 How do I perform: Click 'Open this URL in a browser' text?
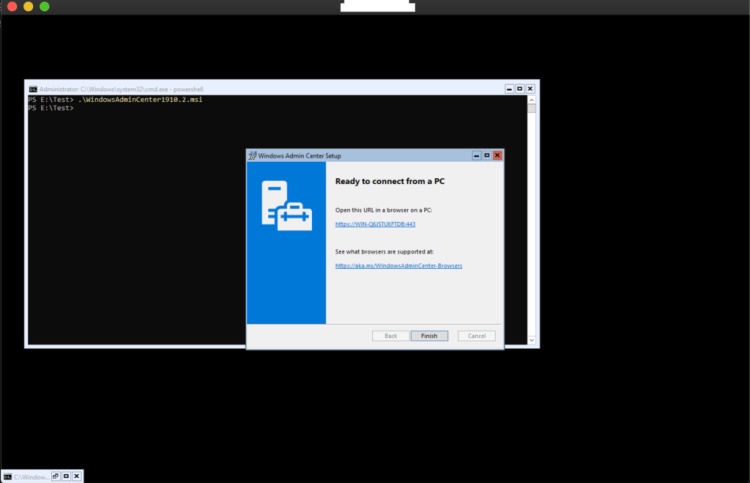coord(384,210)
